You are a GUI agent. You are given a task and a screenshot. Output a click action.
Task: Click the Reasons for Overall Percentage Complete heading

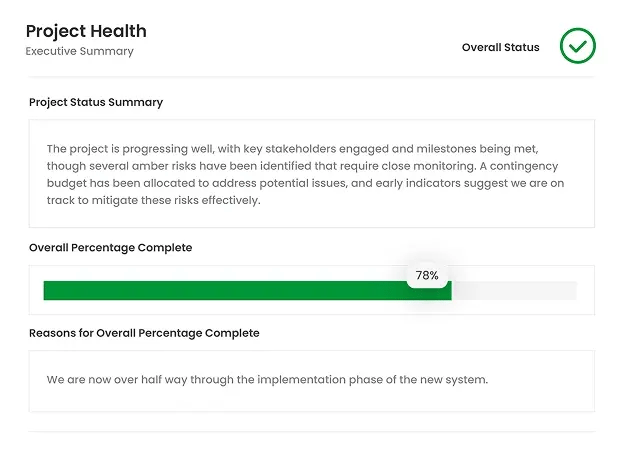(x=144, y=333)
